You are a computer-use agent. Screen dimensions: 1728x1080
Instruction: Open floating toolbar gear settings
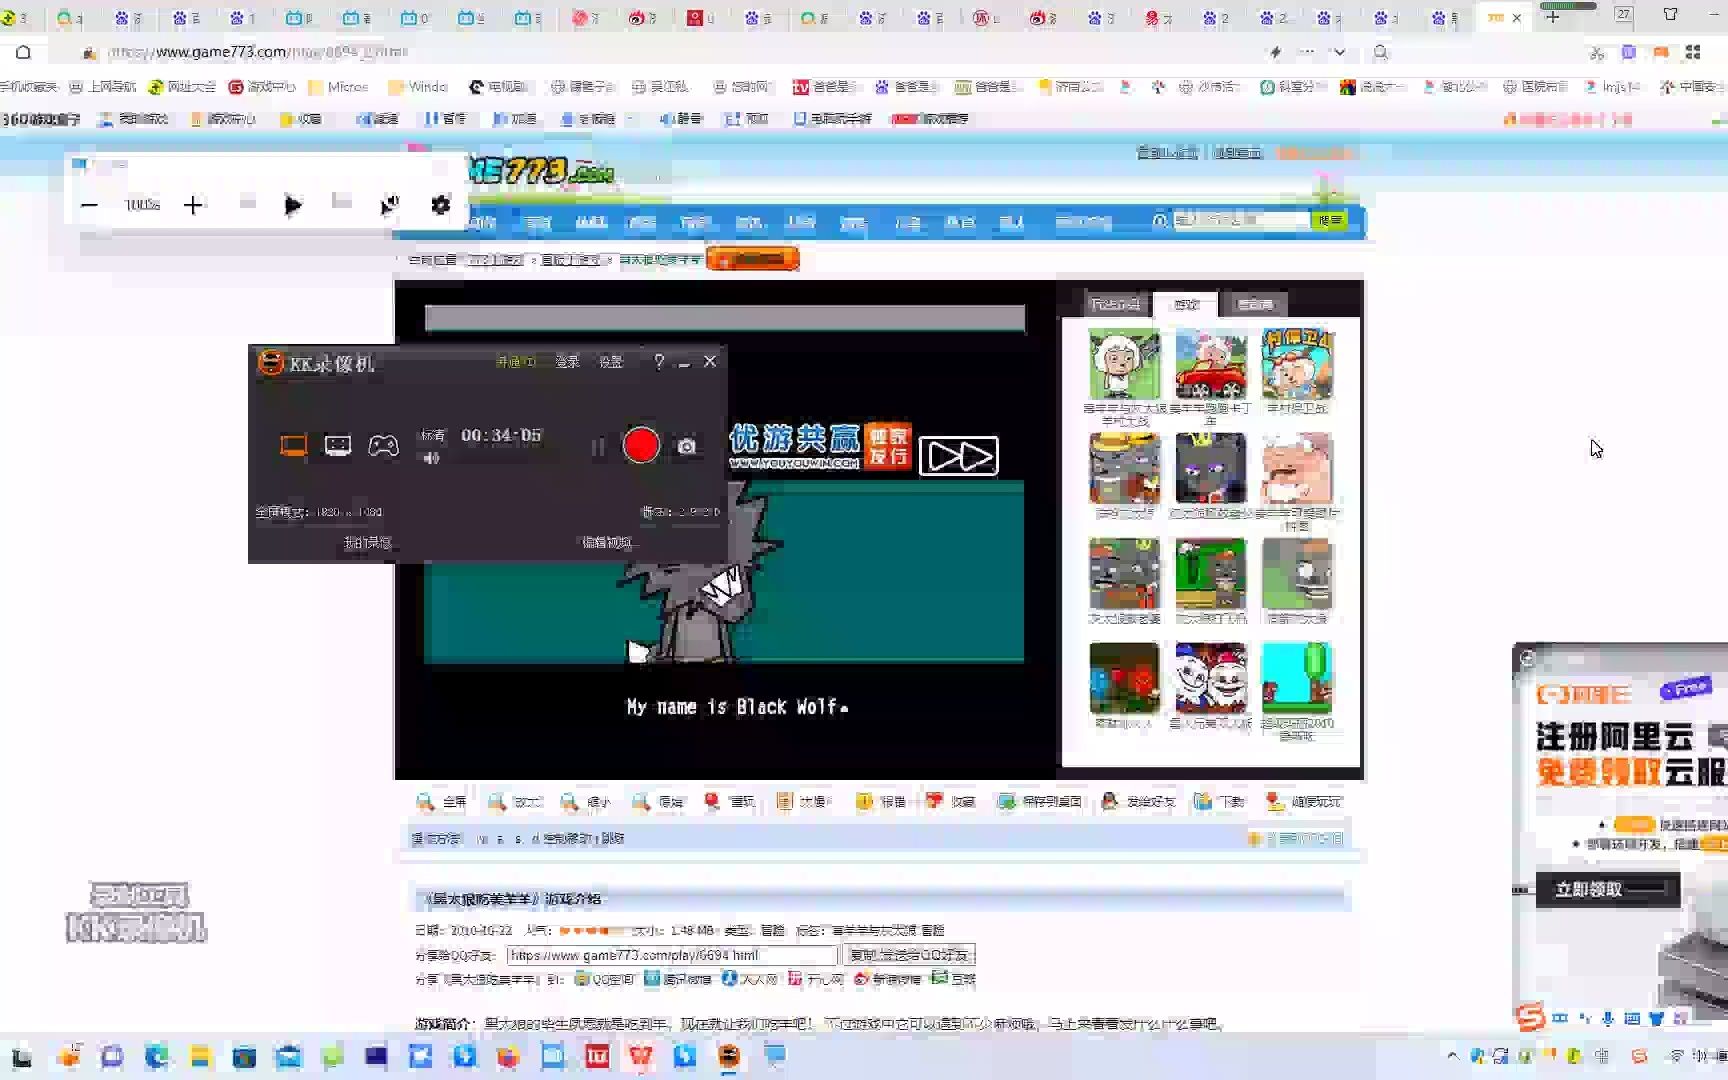pyautogui.click(x=440, y=205)
